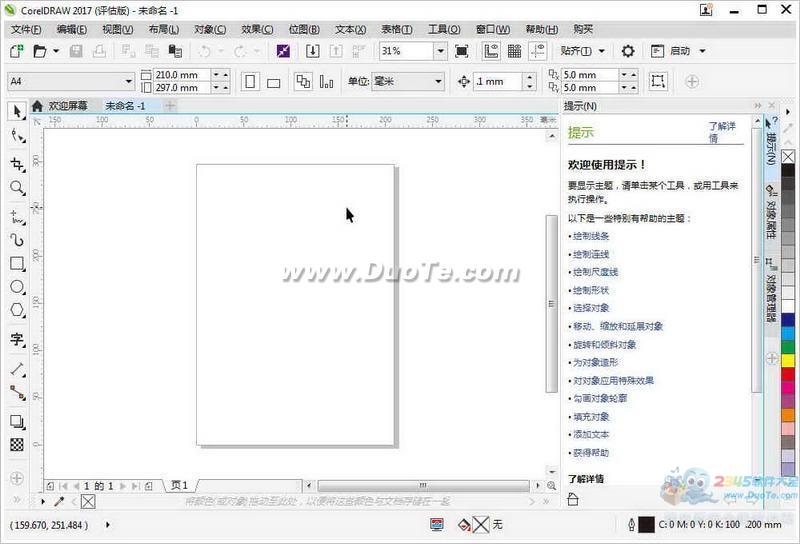The width and height of the screenshot is (800, 544).
Task: Select the Polygon tool
Action: pos(17,310)
